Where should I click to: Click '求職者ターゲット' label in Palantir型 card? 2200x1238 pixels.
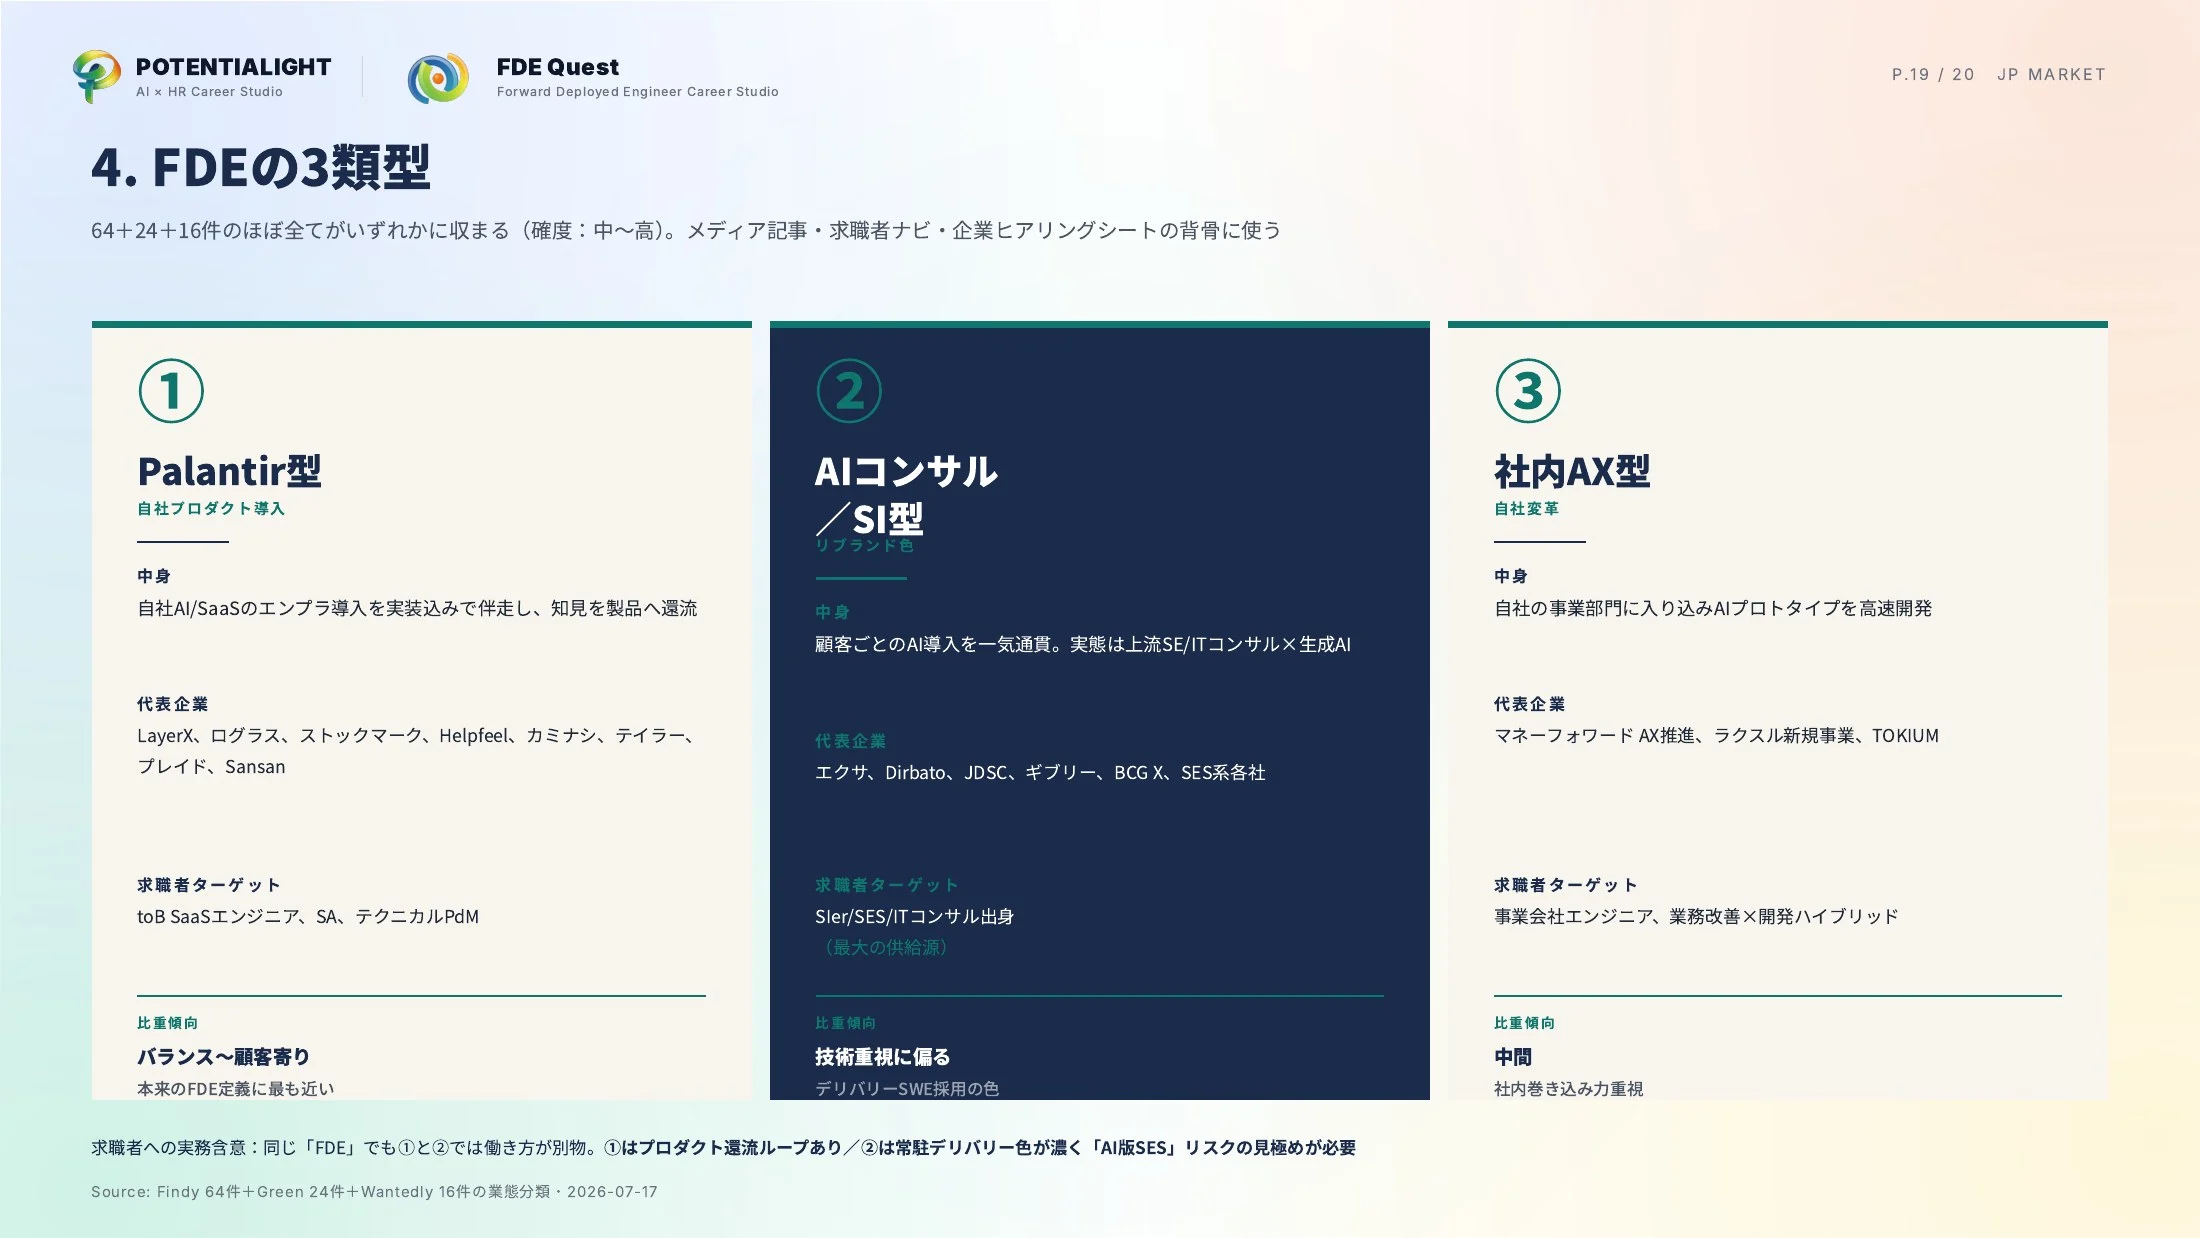point(208,885)
